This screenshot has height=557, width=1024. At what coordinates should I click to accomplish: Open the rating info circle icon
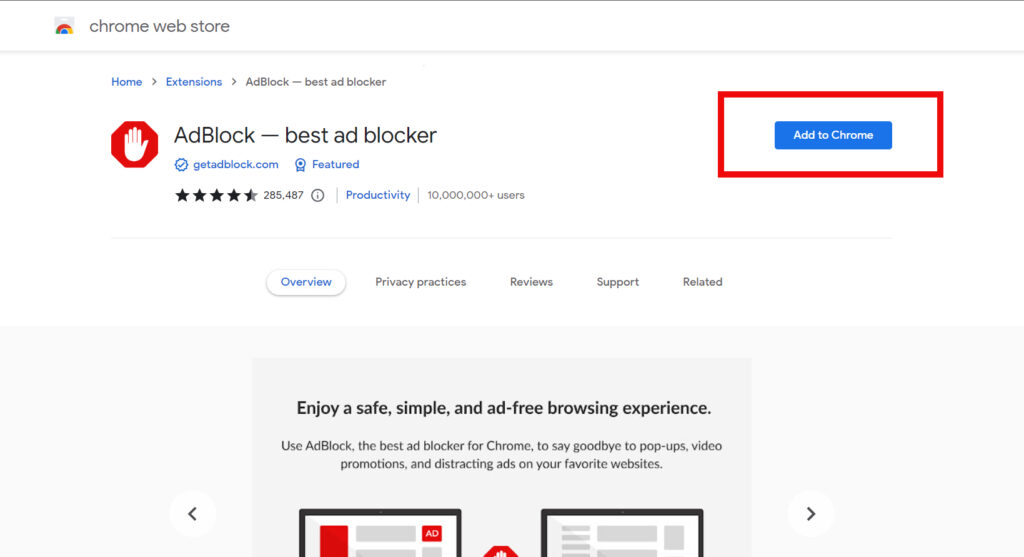click(x=317, y=195)
